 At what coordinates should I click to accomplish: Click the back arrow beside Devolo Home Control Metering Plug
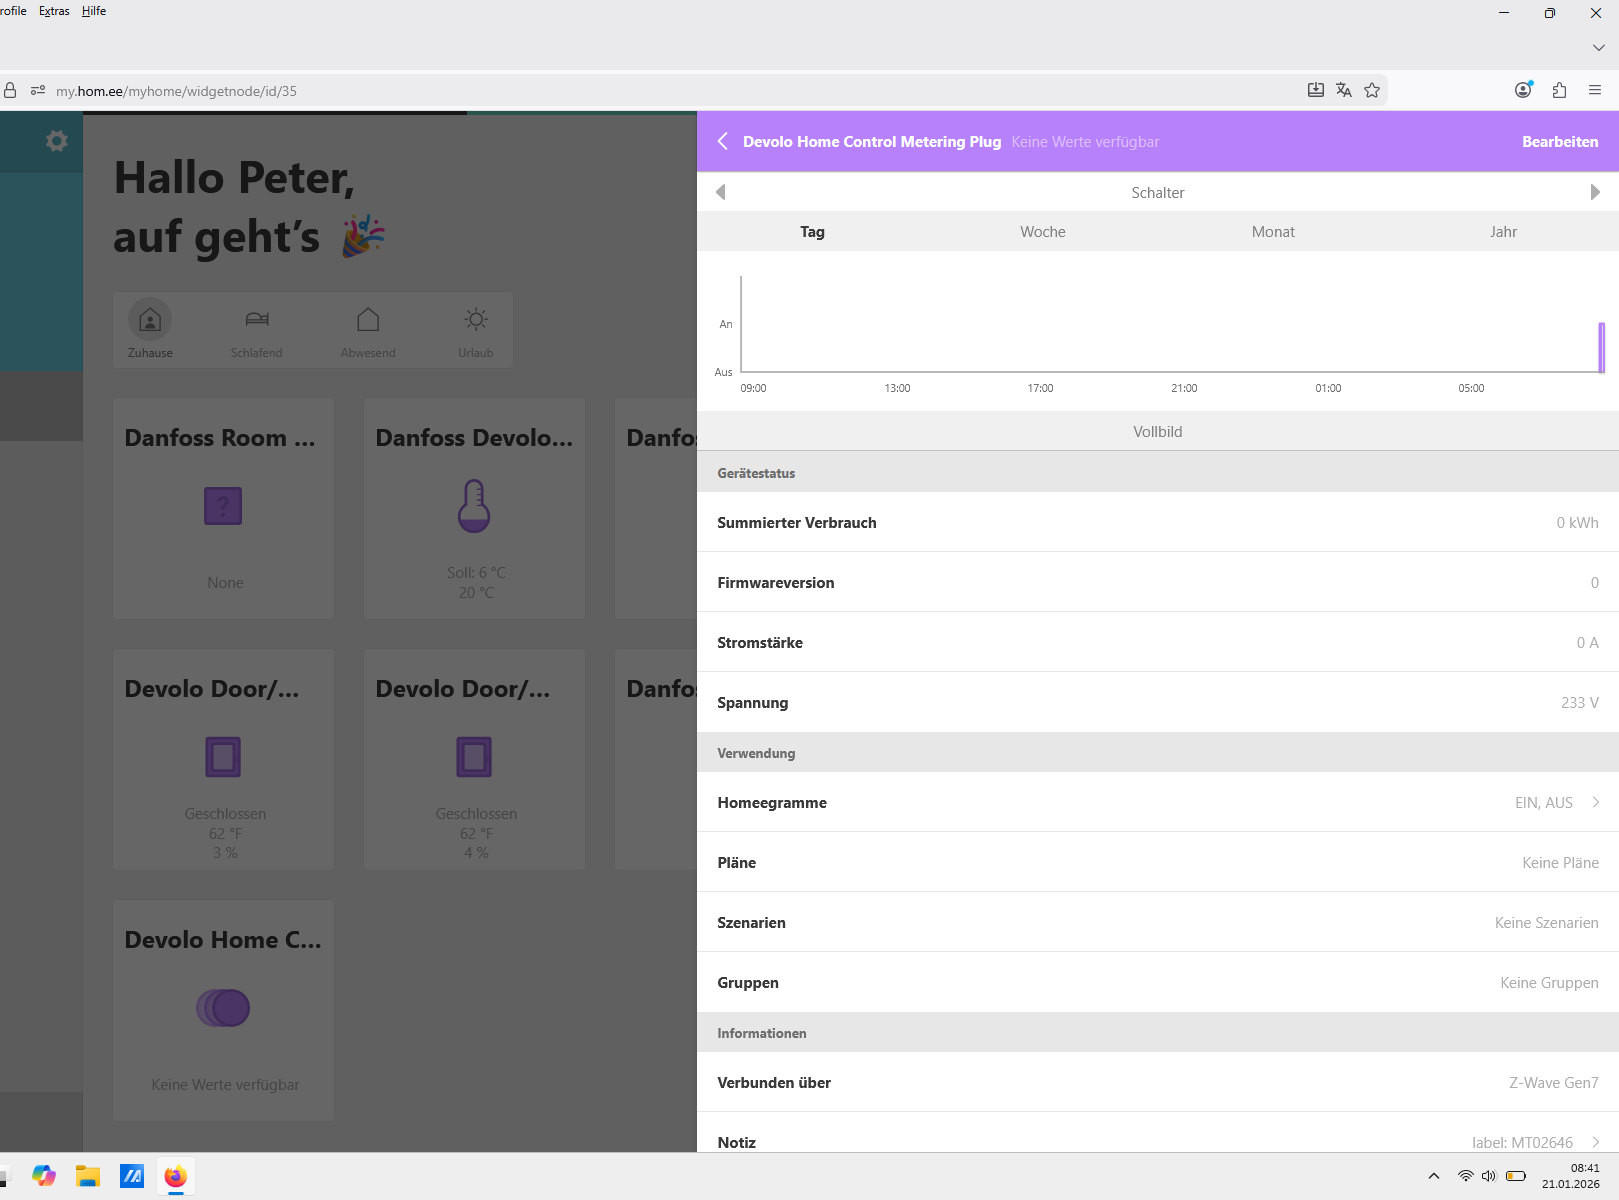click(x=722, y=142)
